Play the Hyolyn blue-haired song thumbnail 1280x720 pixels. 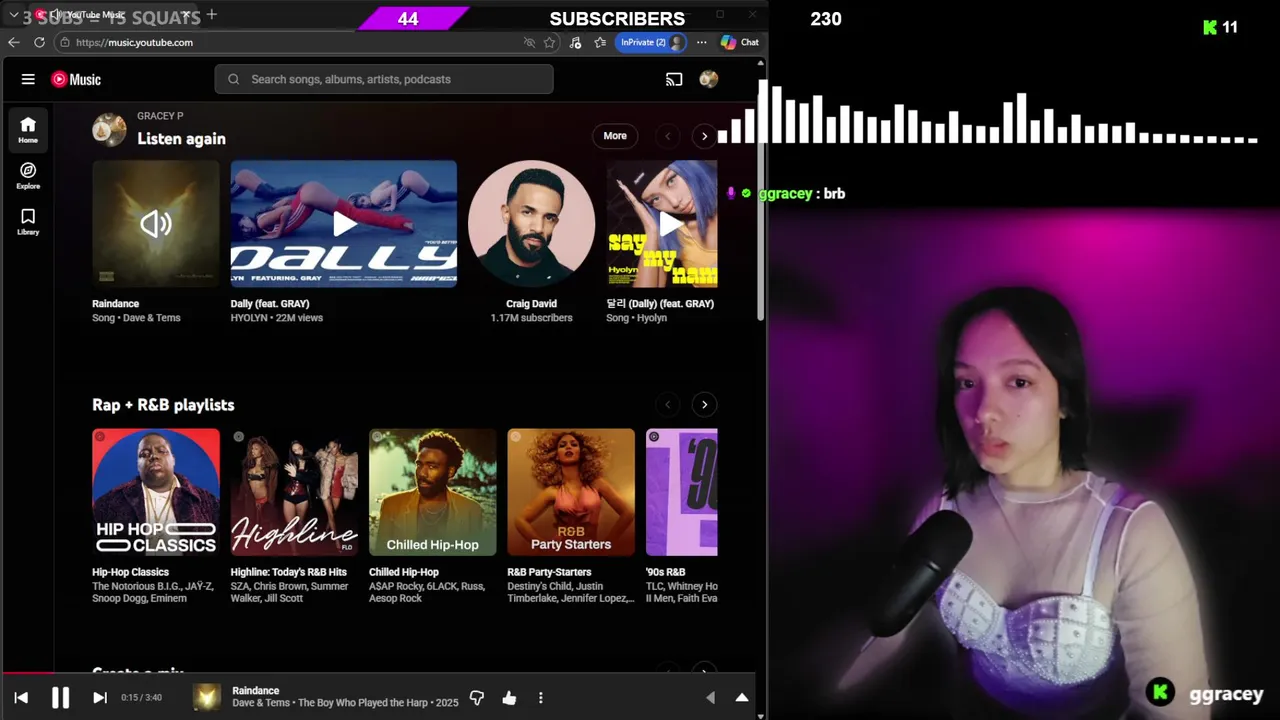click(x=662, y=224)
